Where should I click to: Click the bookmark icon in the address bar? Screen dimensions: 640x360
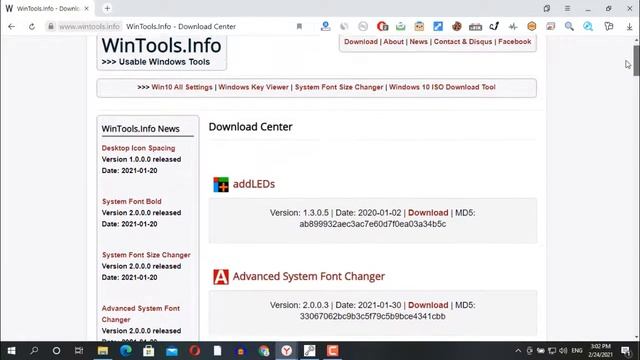coord(299,27)
